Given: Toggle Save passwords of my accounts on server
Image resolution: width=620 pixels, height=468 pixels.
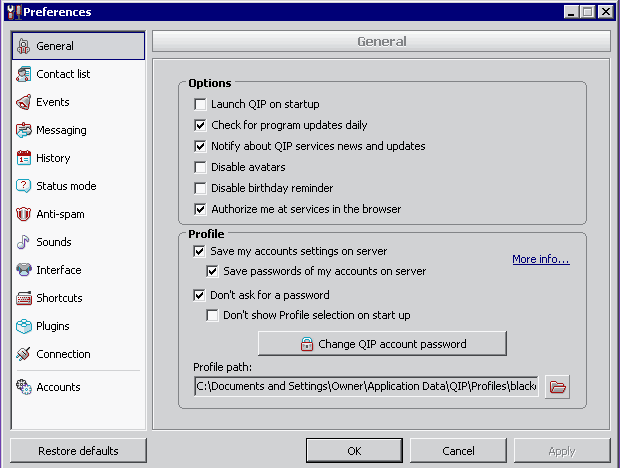Looking at the screenshot, I should [212, 271].
